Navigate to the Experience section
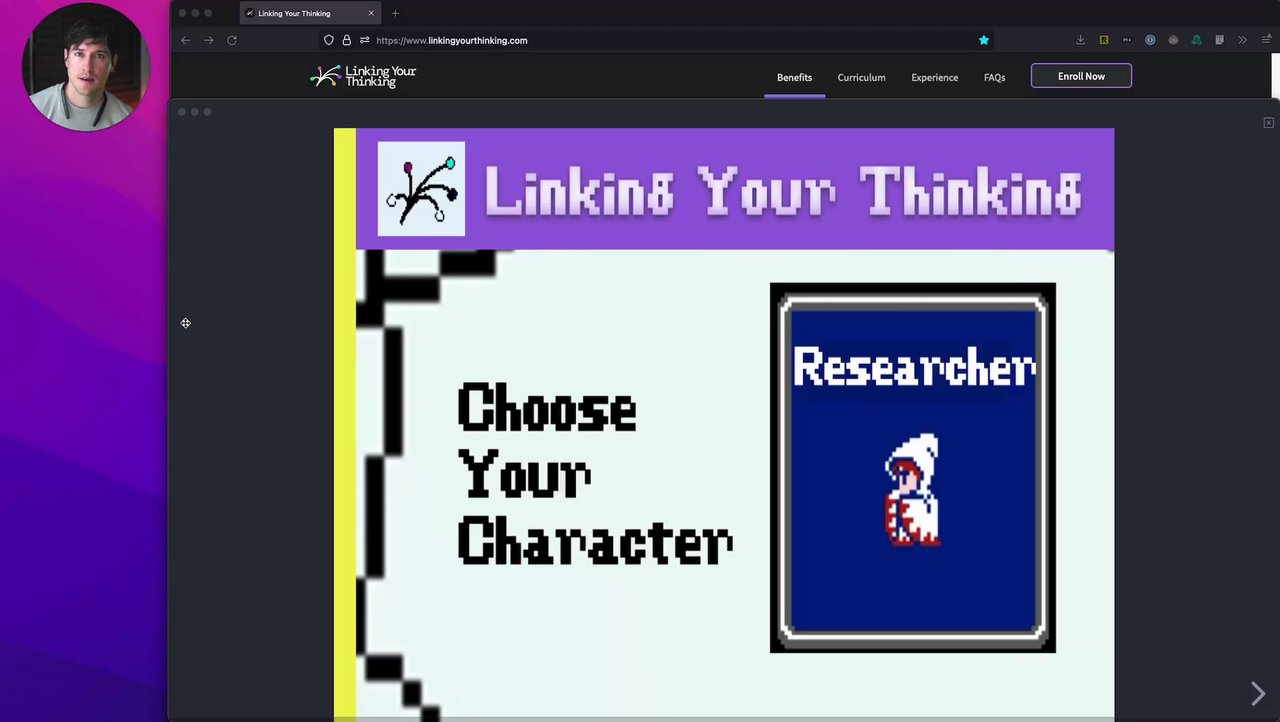 (934, 77)
